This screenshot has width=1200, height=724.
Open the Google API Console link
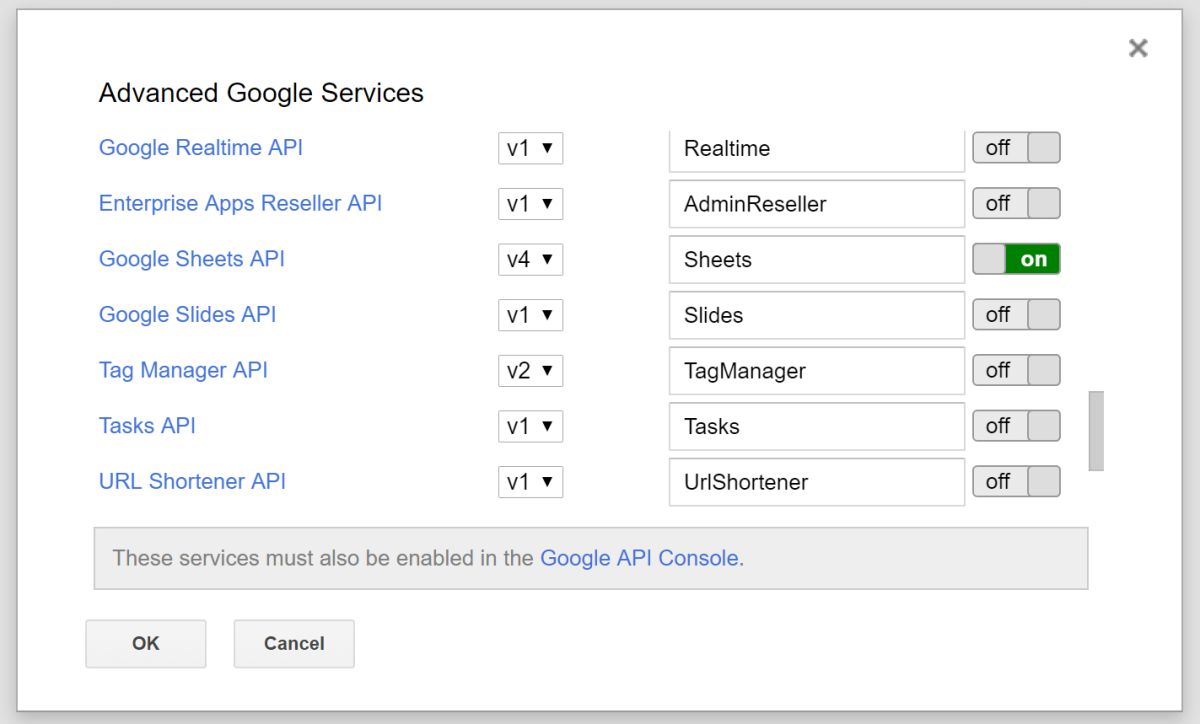(x=639, y=558)
